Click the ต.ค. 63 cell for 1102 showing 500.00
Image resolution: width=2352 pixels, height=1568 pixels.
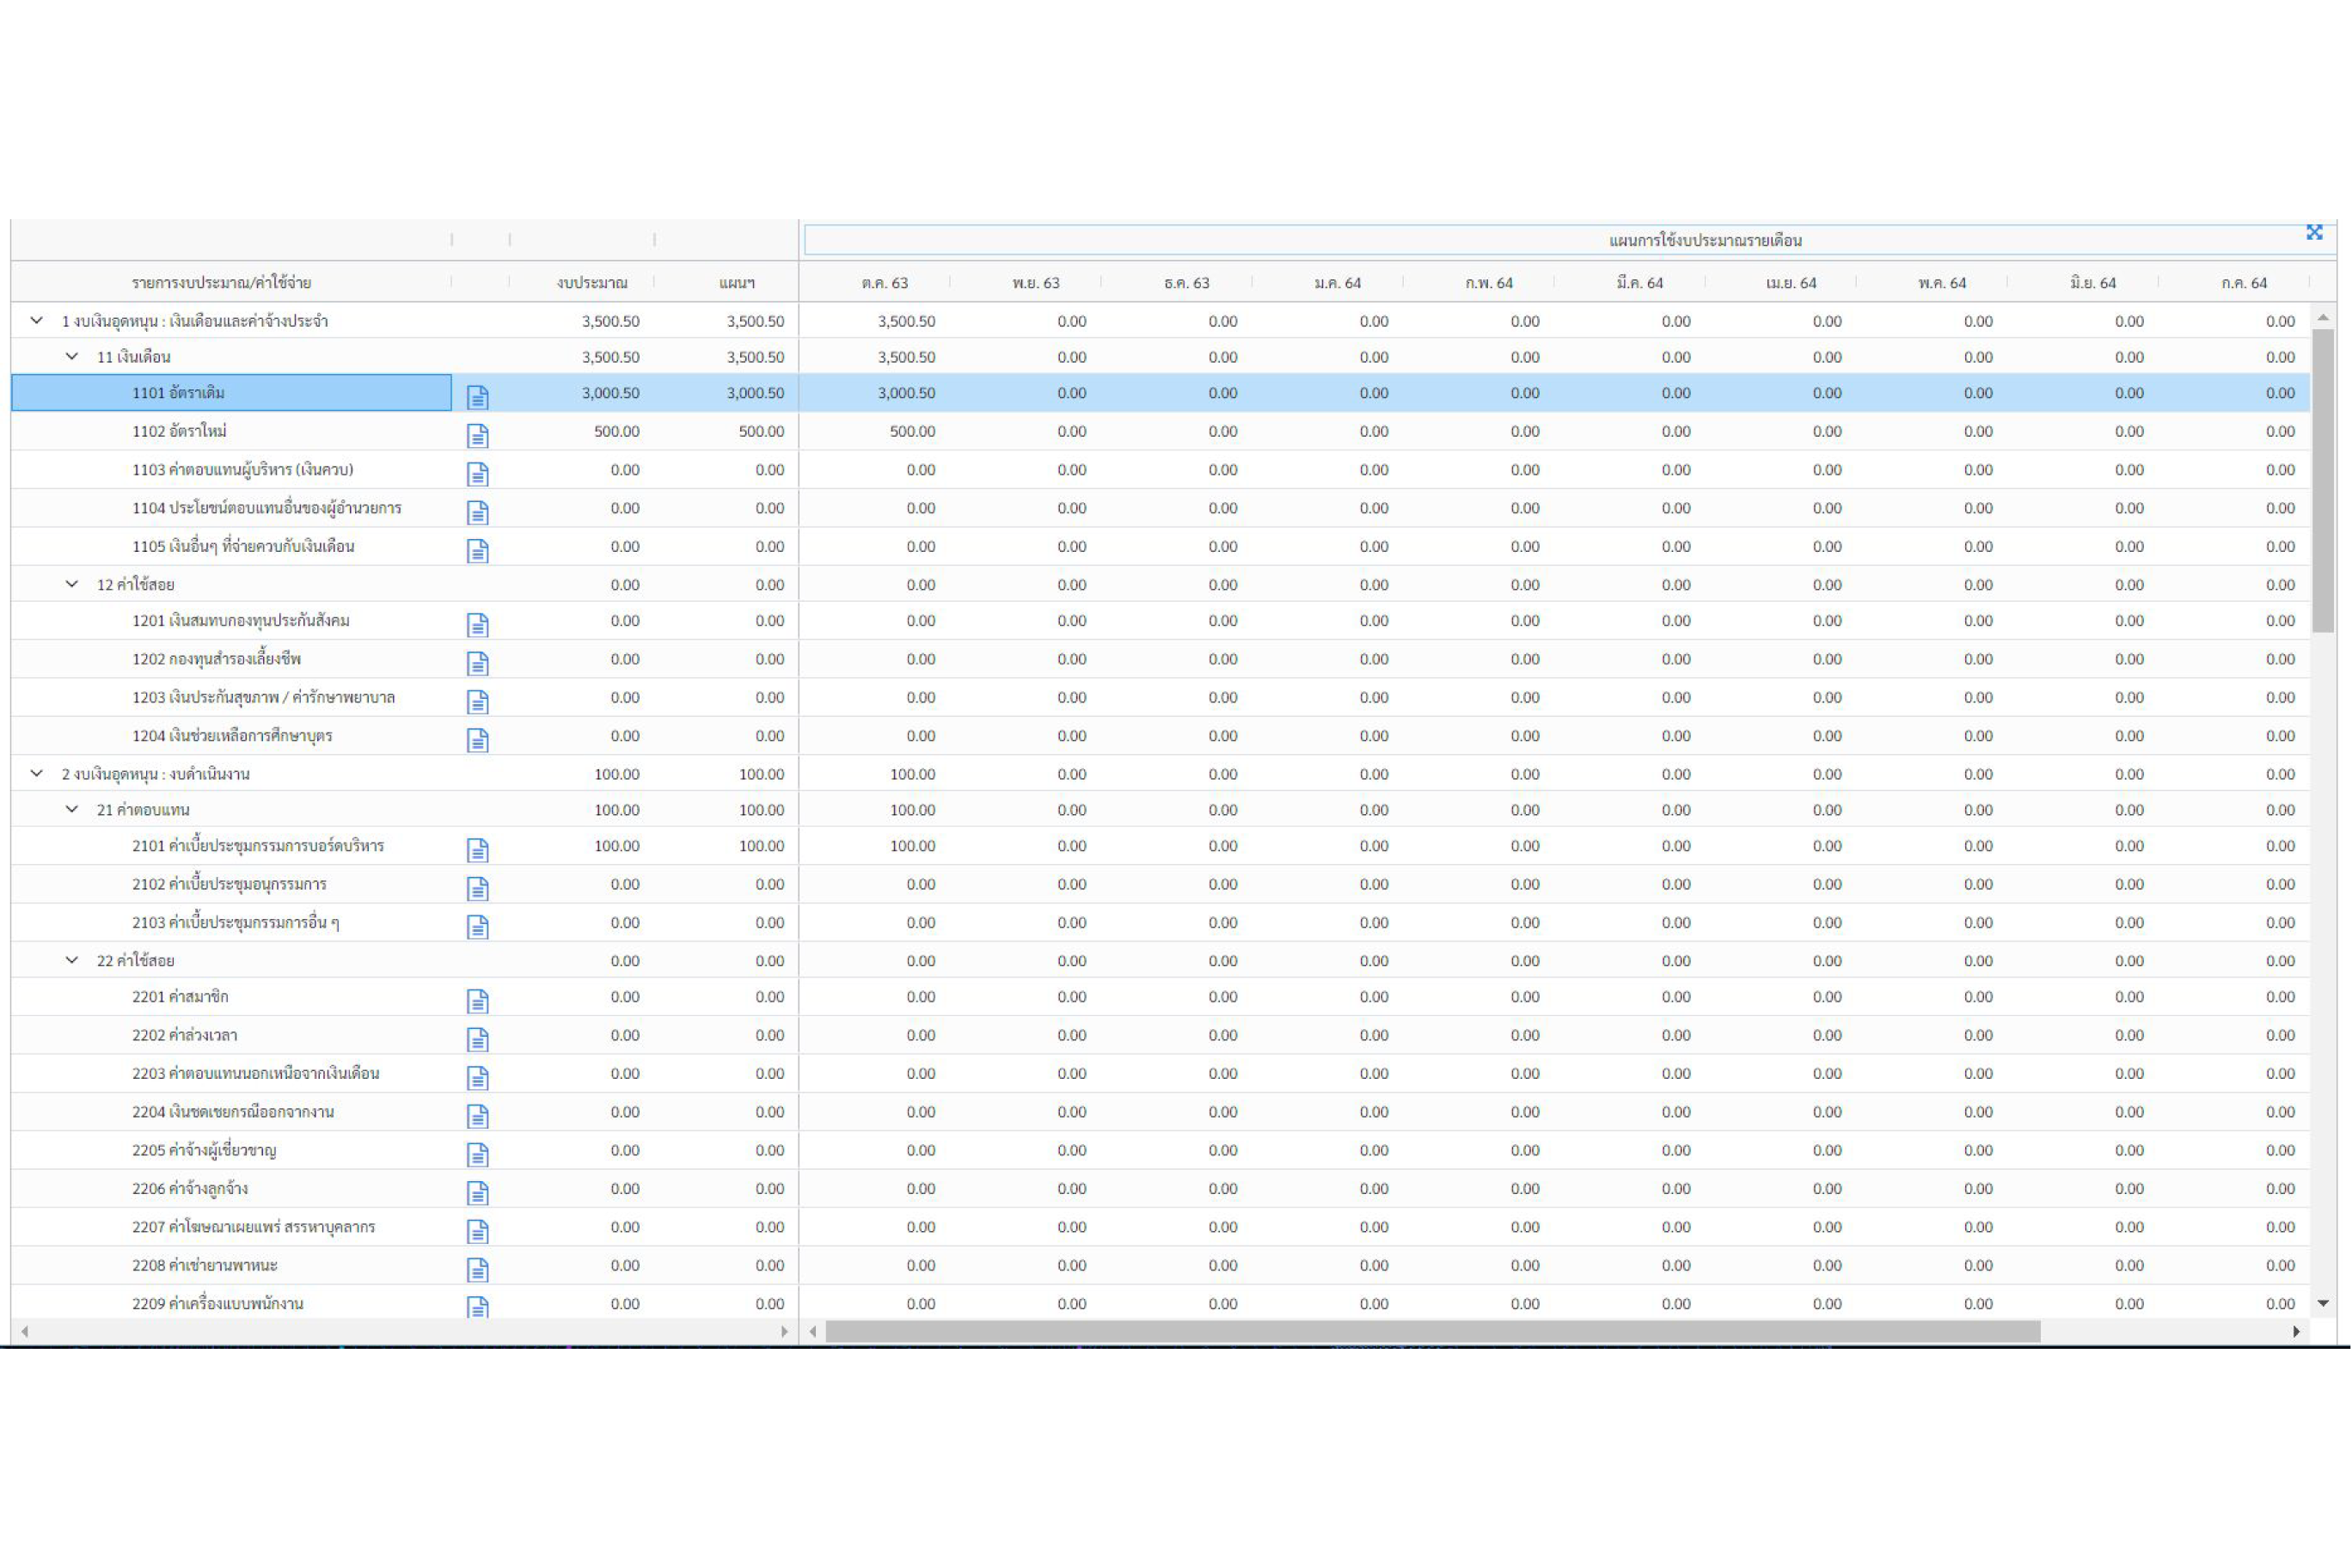click(911, 432)
